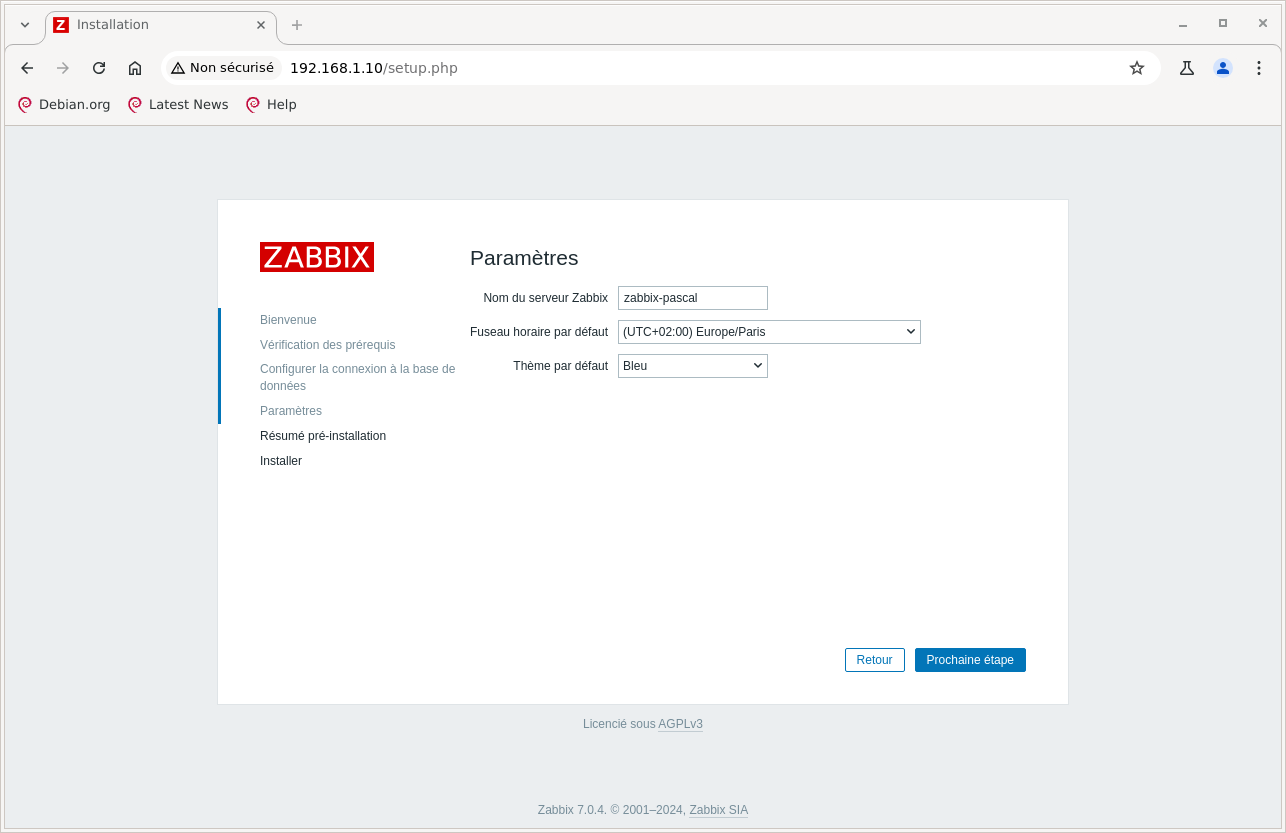1286x833 pixels.
Task: Go to the browser home page
Action: 135,68
